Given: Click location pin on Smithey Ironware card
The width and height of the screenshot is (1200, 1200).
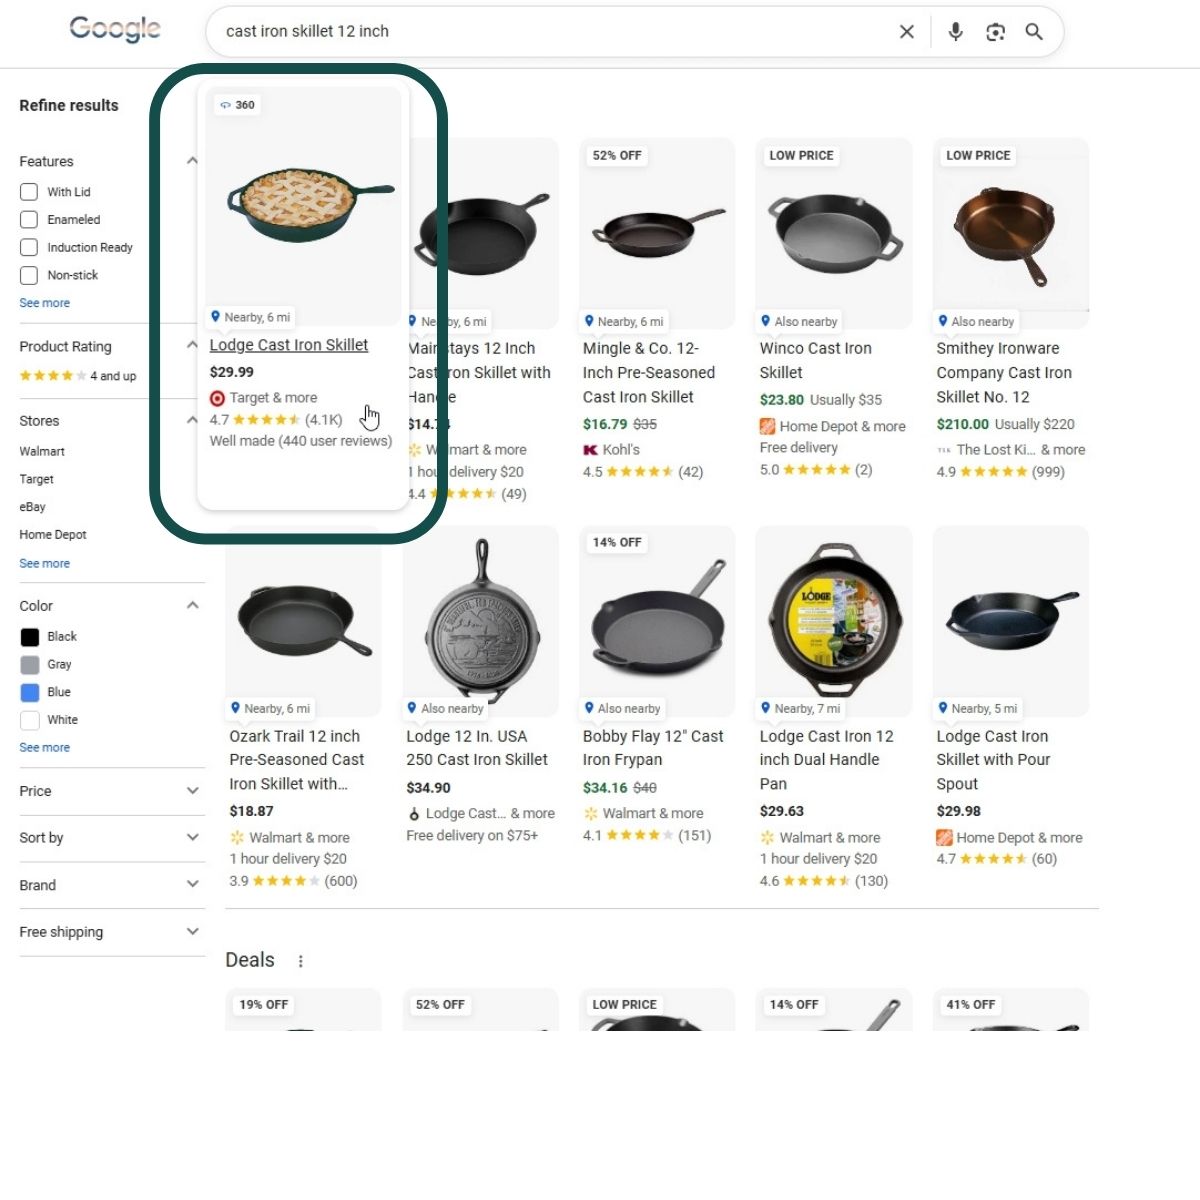Looking at the screenshot, I should pos(943,321).
